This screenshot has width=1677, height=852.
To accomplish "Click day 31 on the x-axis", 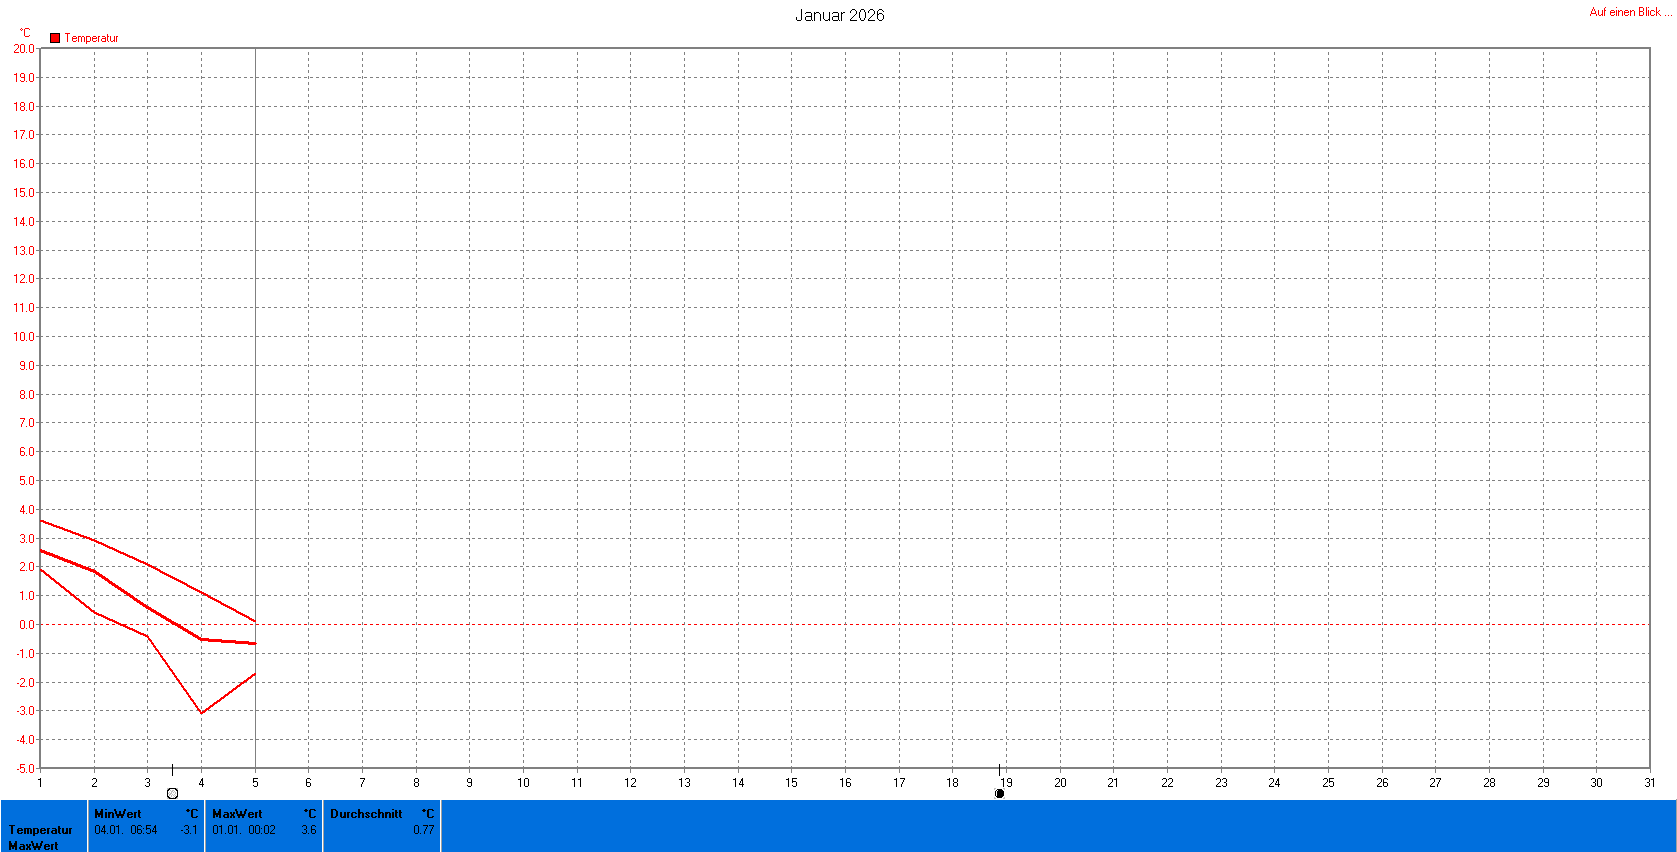I will pos(1649,783).
